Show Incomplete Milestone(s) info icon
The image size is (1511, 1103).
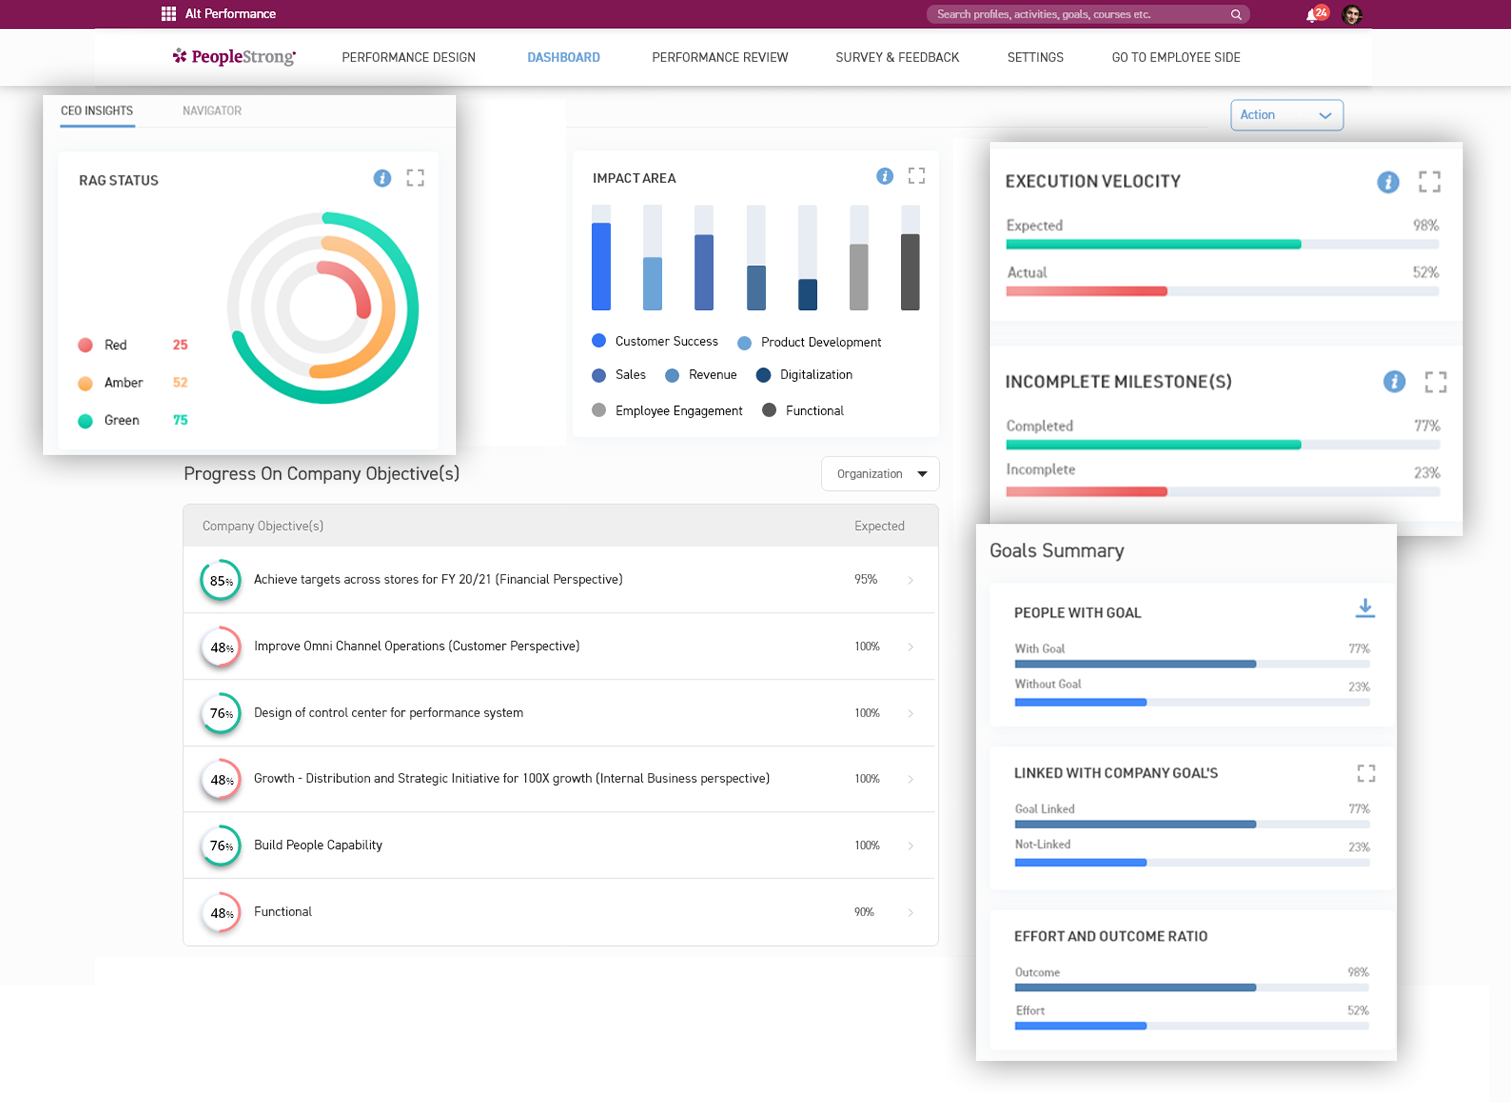pos(1394,381)
